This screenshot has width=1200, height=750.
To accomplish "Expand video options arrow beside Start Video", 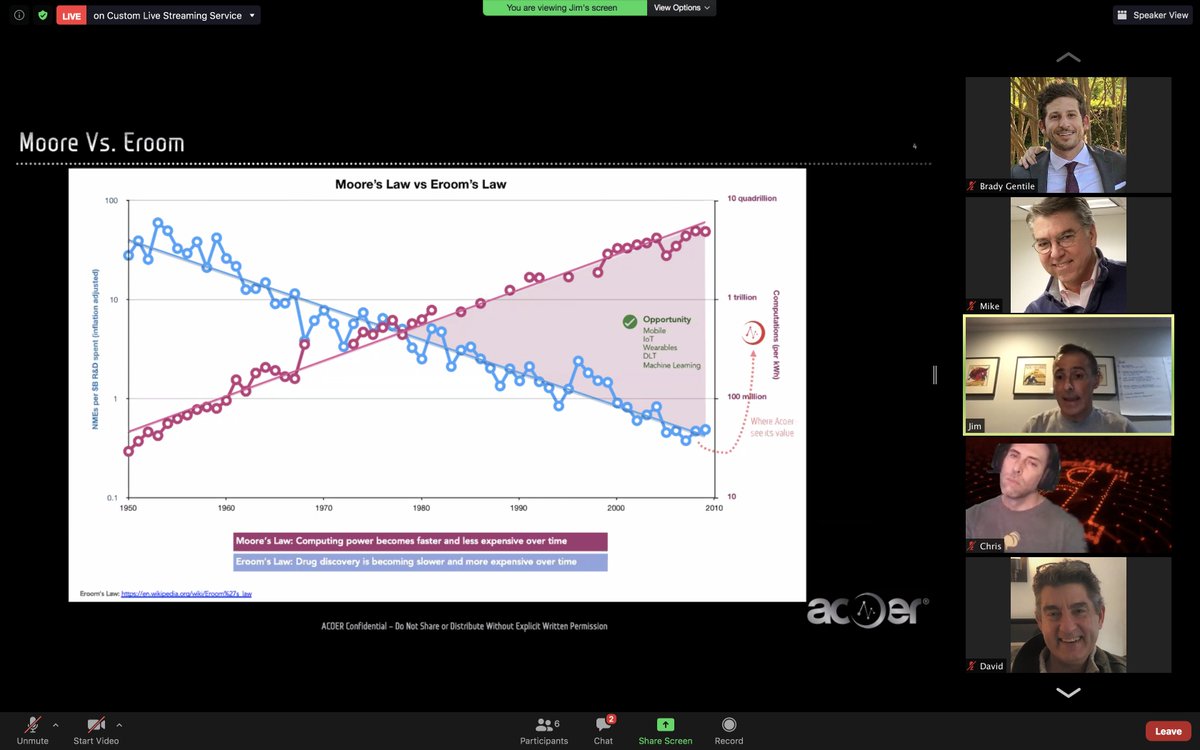I will pos(119,725).
